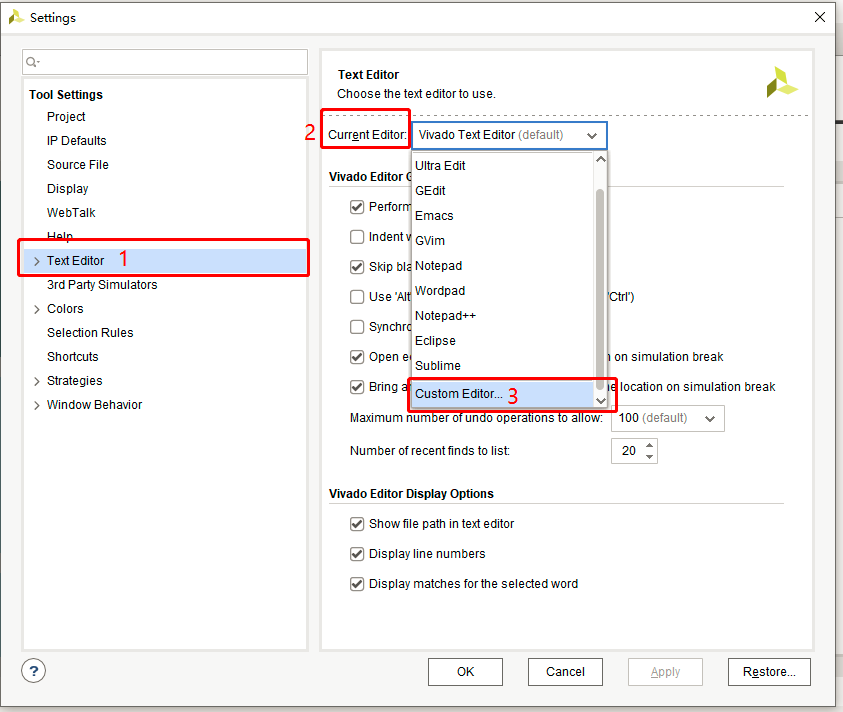Choose Sublime in the editor list

coord(503,366)
